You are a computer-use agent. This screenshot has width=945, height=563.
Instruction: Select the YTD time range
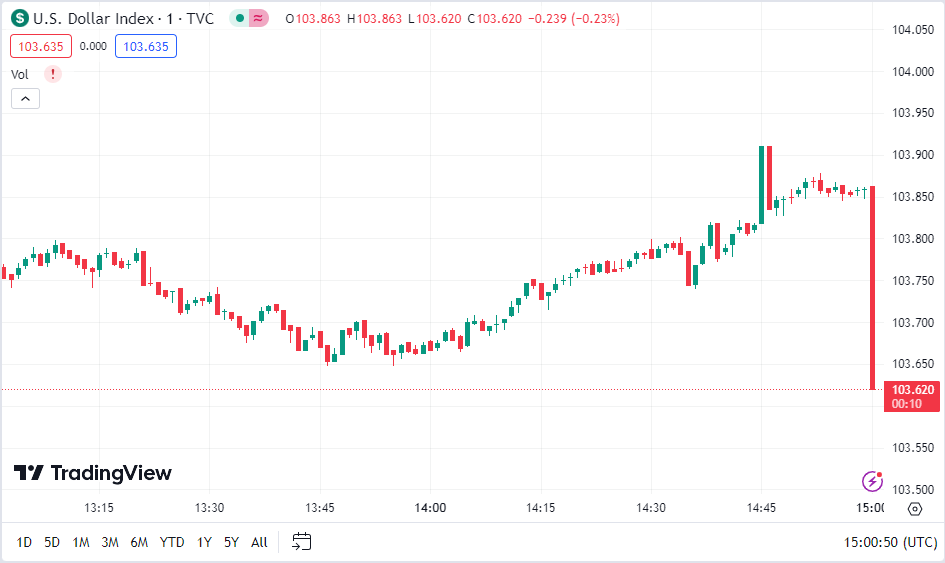(172, 542)
